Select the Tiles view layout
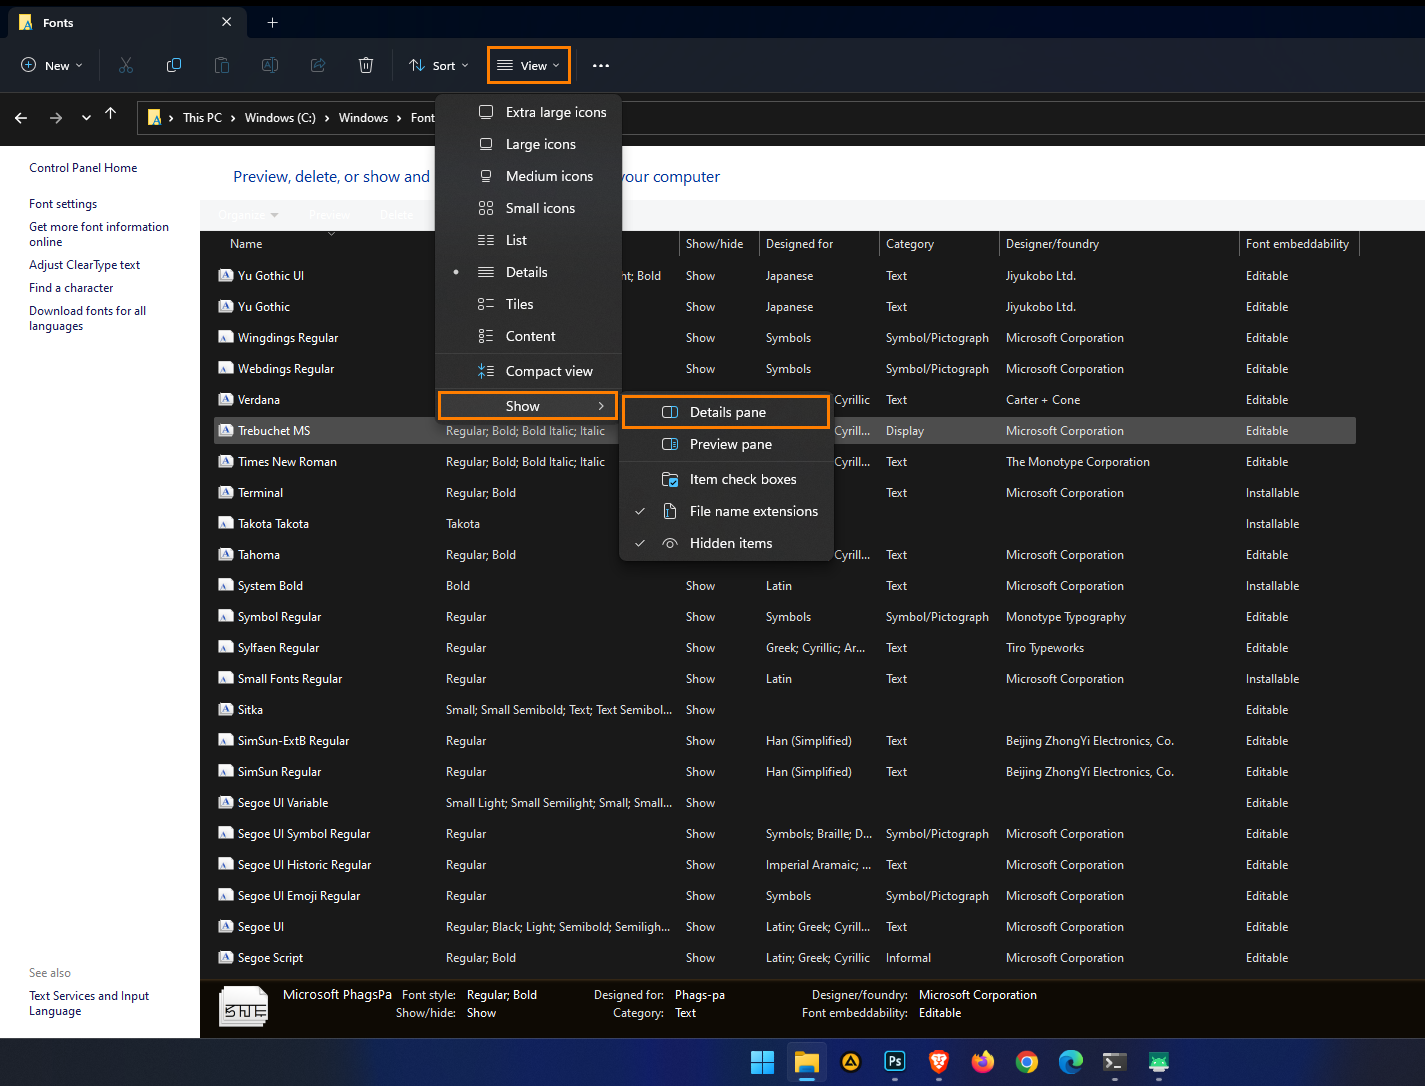1425x1086 pixels. coord(529,304)
